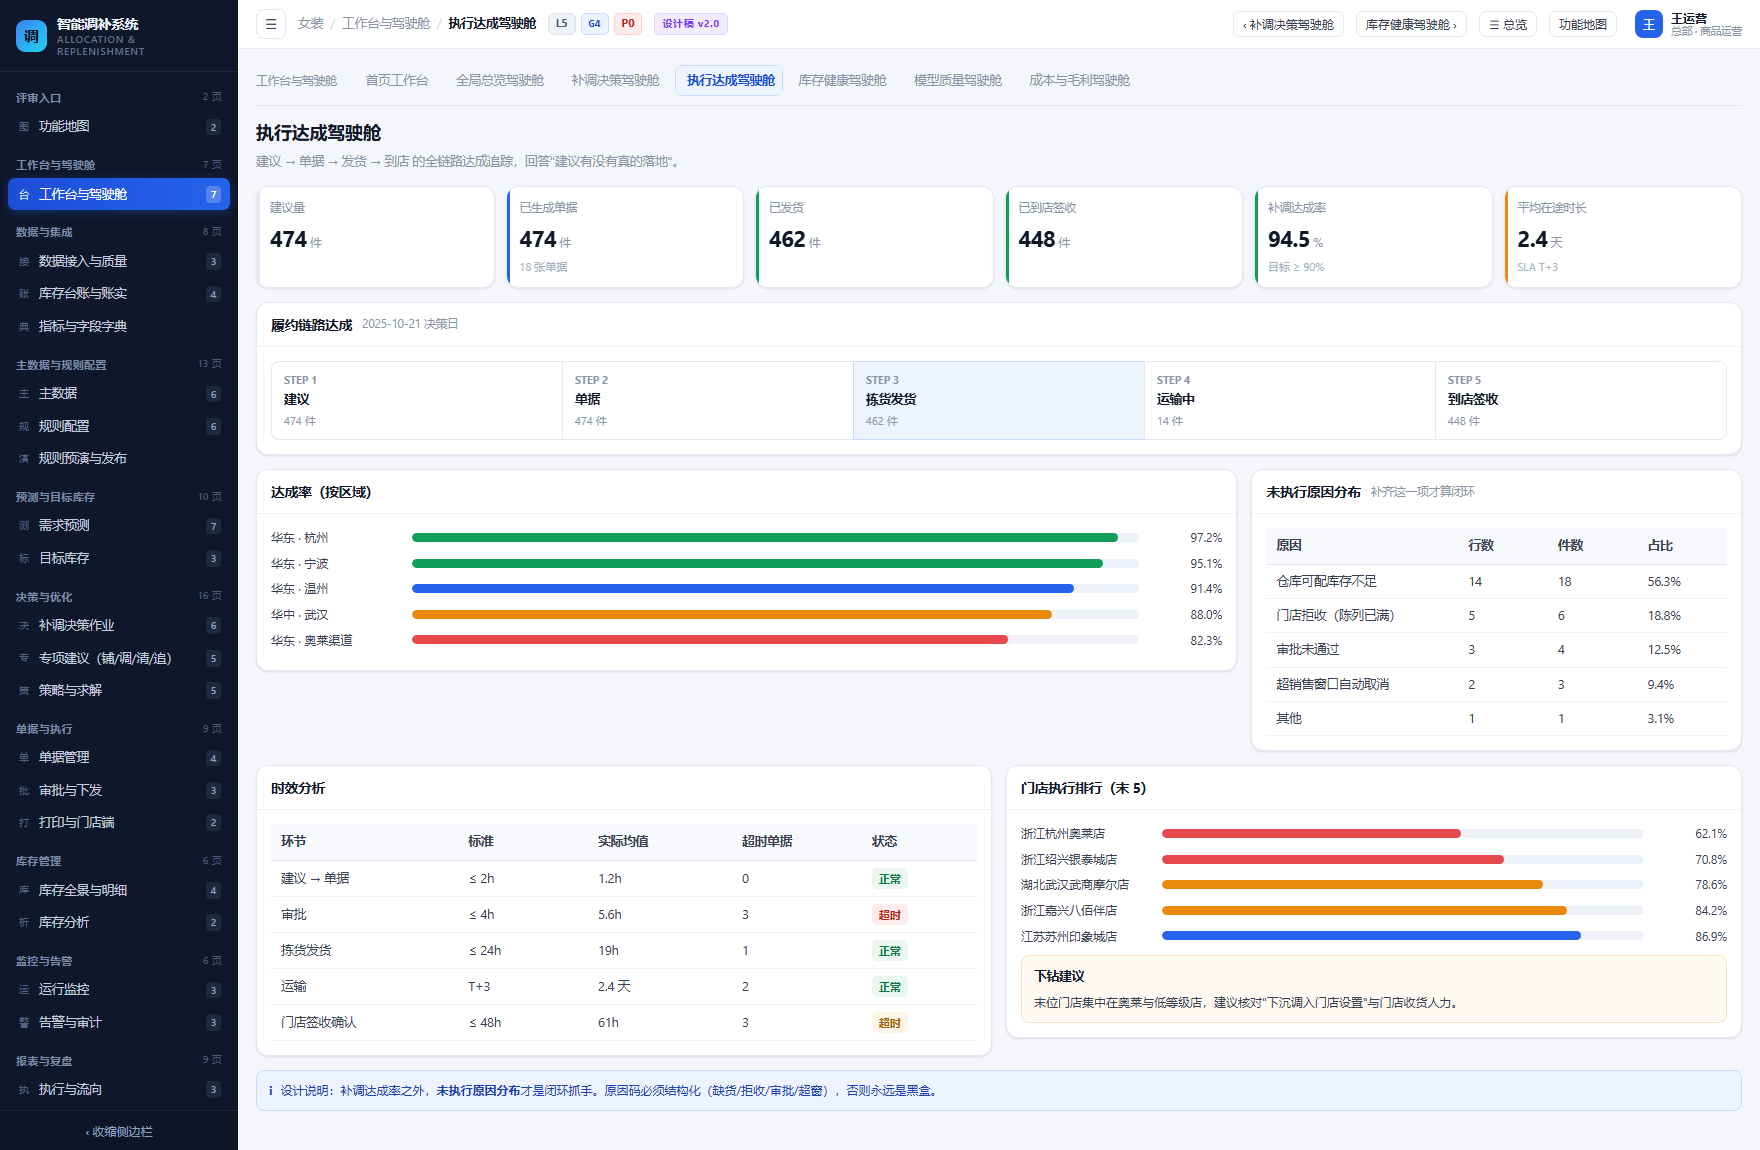Click the 功能地图 header button
This screenshot has width=1760, height=1150.
point(1583,24)
